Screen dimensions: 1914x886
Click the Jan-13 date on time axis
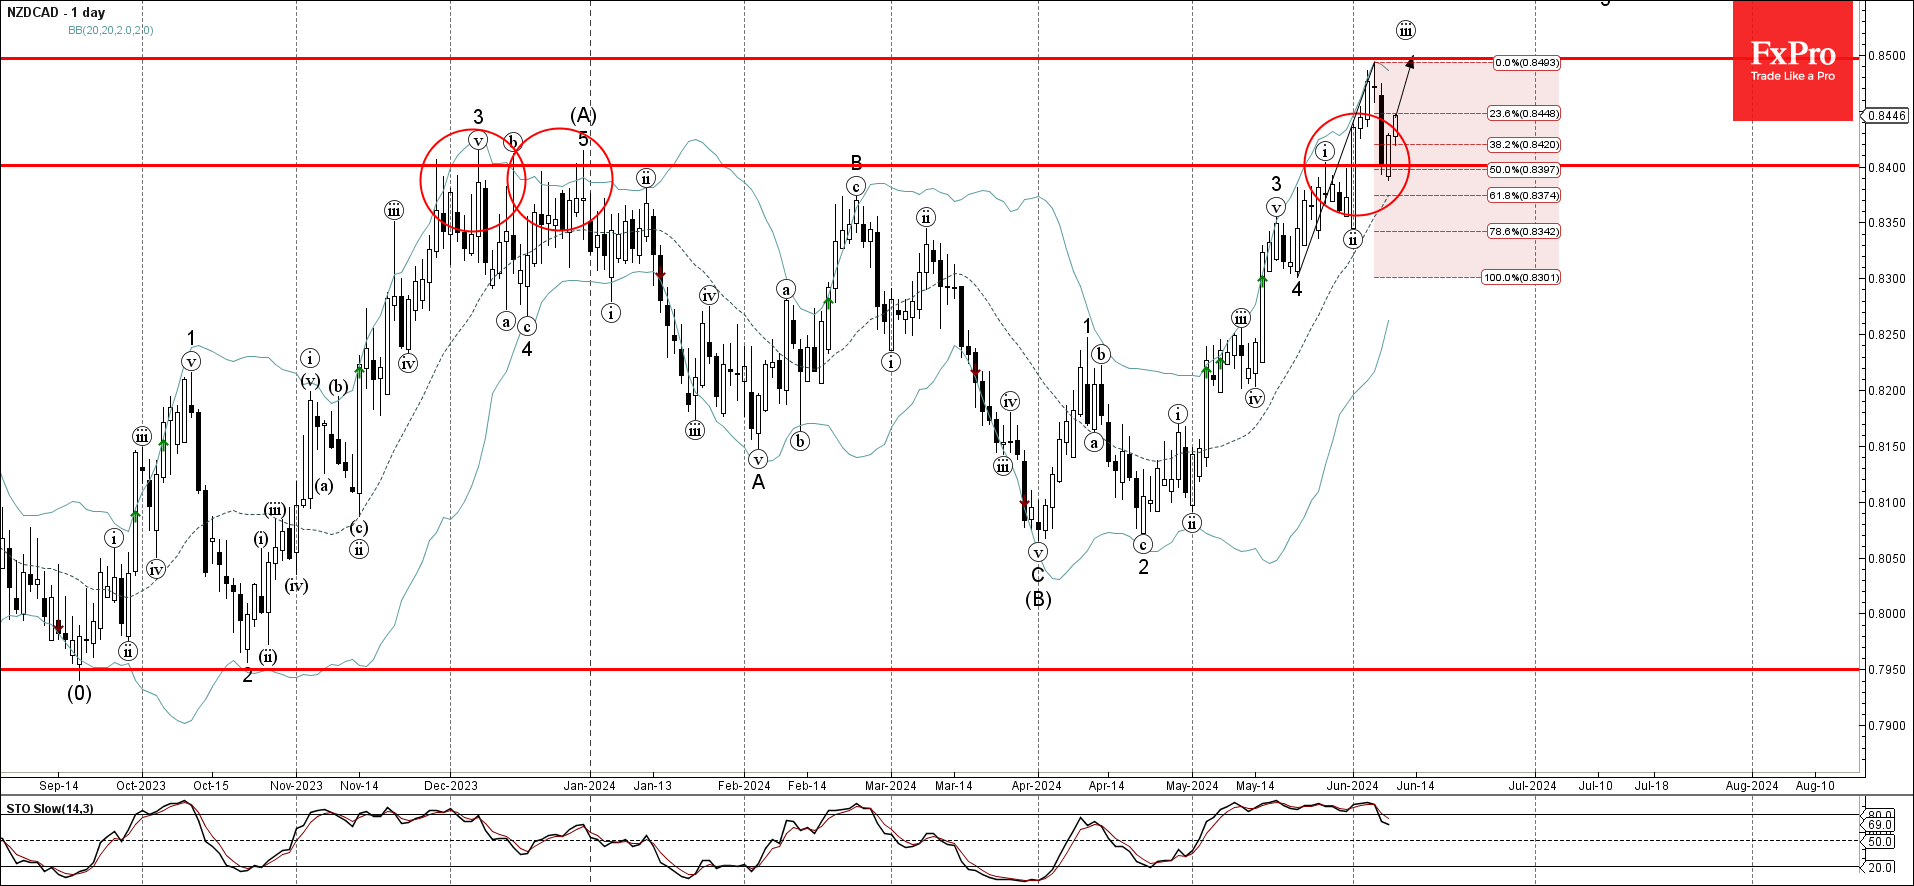[653, 786]
